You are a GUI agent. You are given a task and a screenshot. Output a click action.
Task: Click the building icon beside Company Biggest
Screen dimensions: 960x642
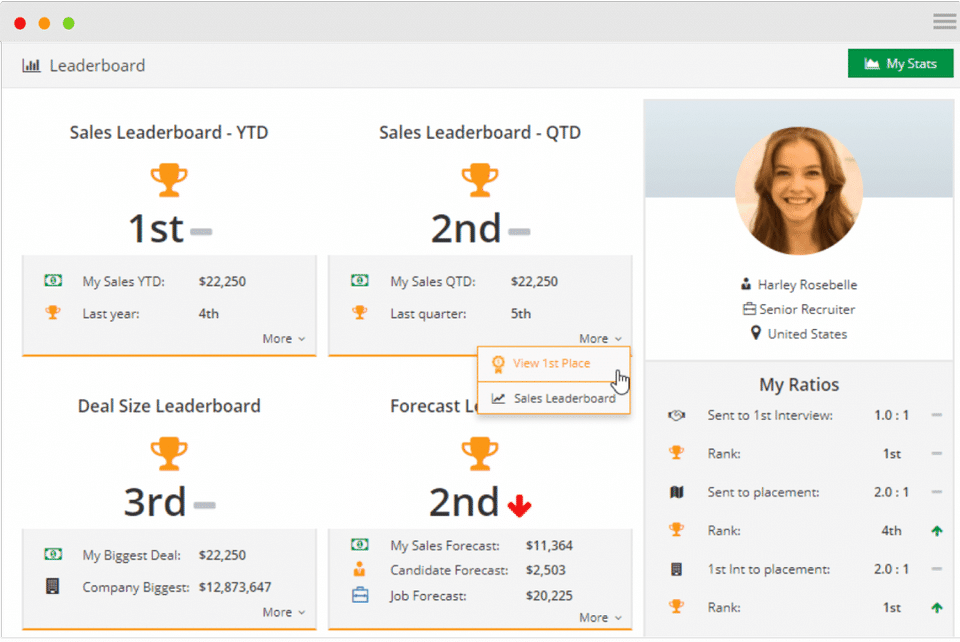pos(53,586)
